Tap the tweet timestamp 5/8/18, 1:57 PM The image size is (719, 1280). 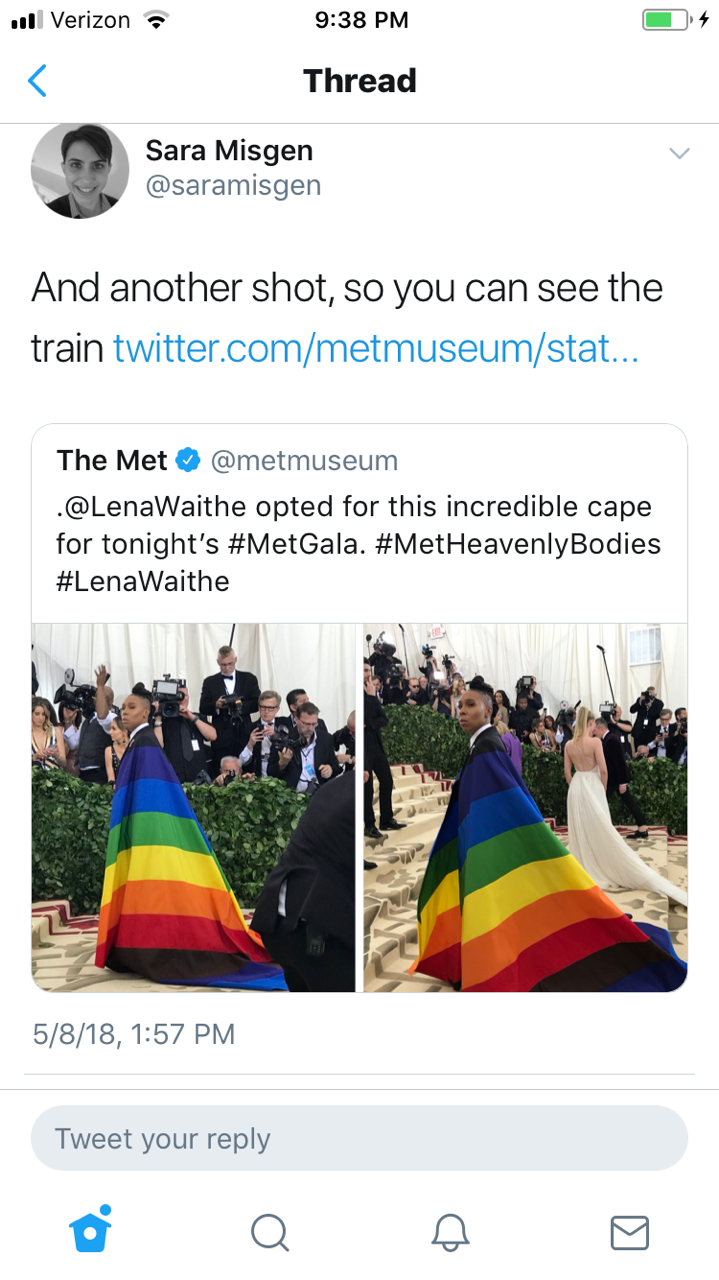pos(134,1033)
